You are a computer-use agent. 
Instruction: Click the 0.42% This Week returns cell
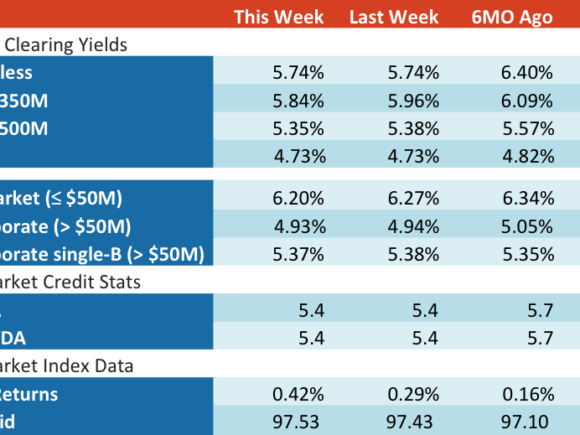(x=298, y=394)
